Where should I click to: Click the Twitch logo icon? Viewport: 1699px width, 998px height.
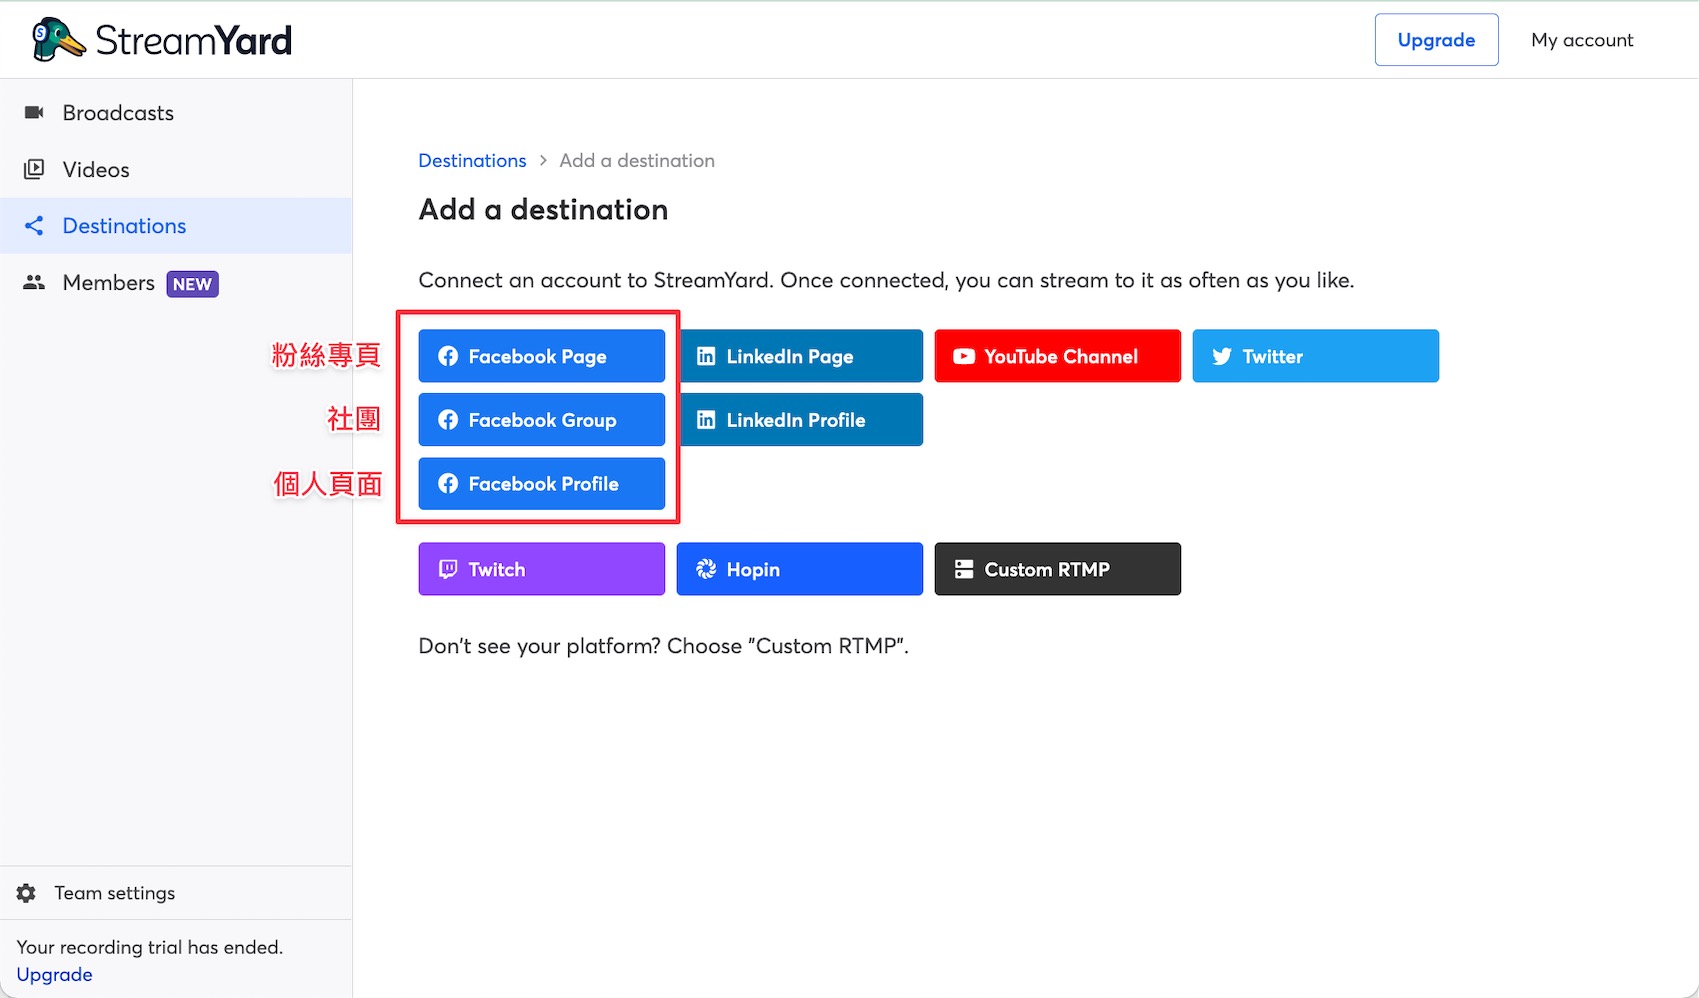[x=448, y=569]
